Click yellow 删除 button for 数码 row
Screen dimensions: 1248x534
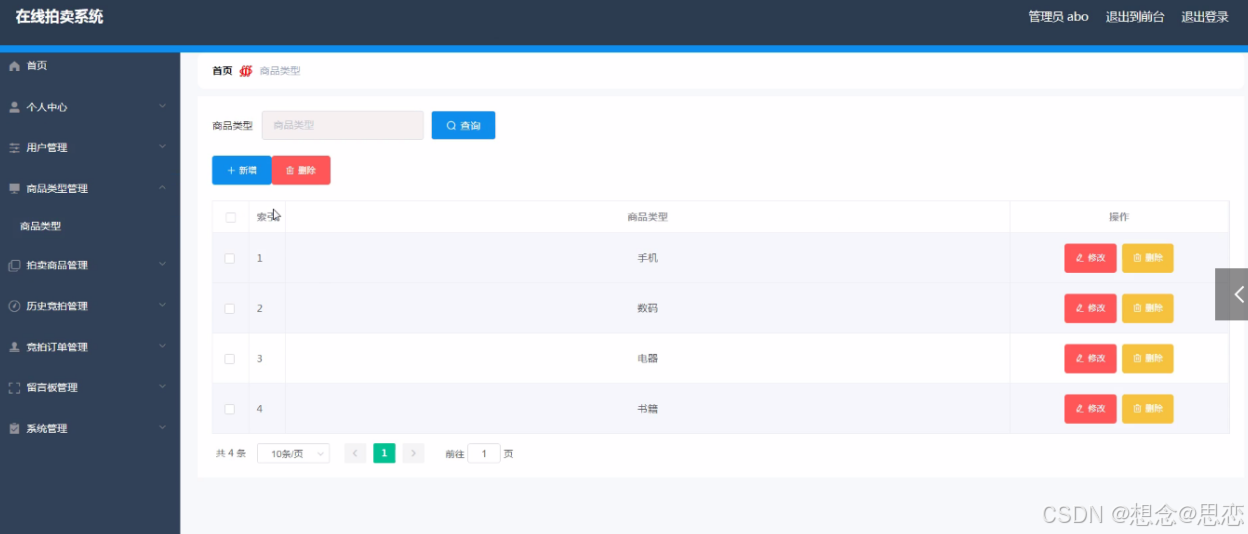click(x=1147, y=308)
